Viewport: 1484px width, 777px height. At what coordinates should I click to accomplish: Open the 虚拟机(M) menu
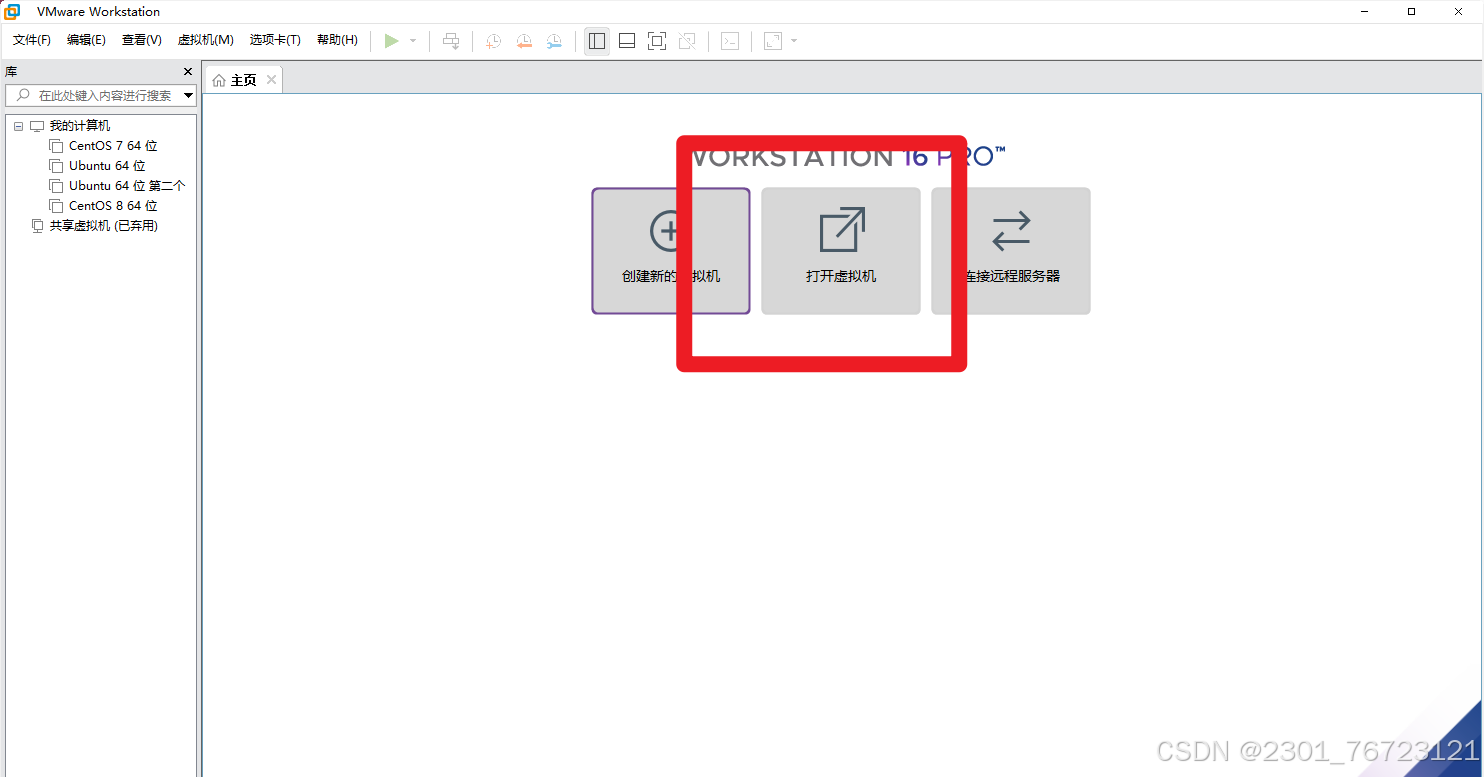pyautogui.click(x=206, y=40)
